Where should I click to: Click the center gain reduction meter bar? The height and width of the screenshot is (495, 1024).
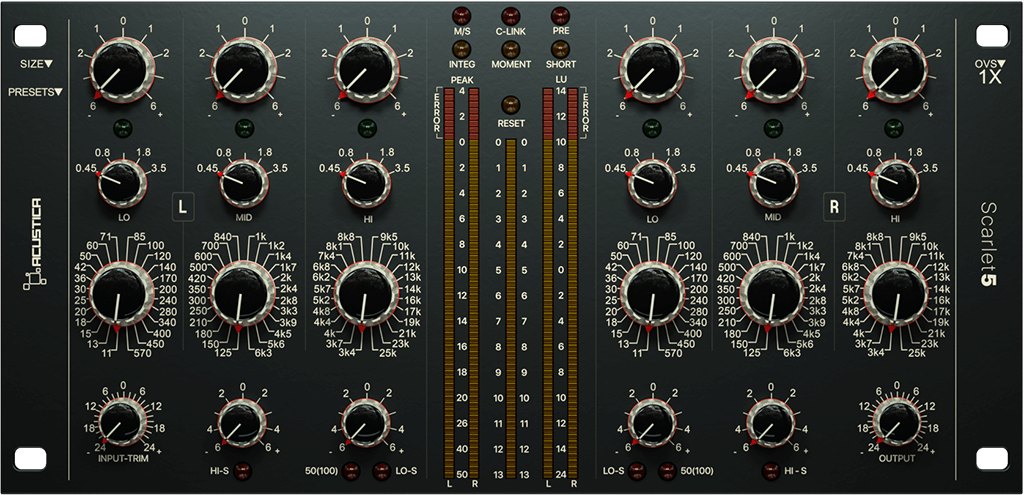click(511, 309)
